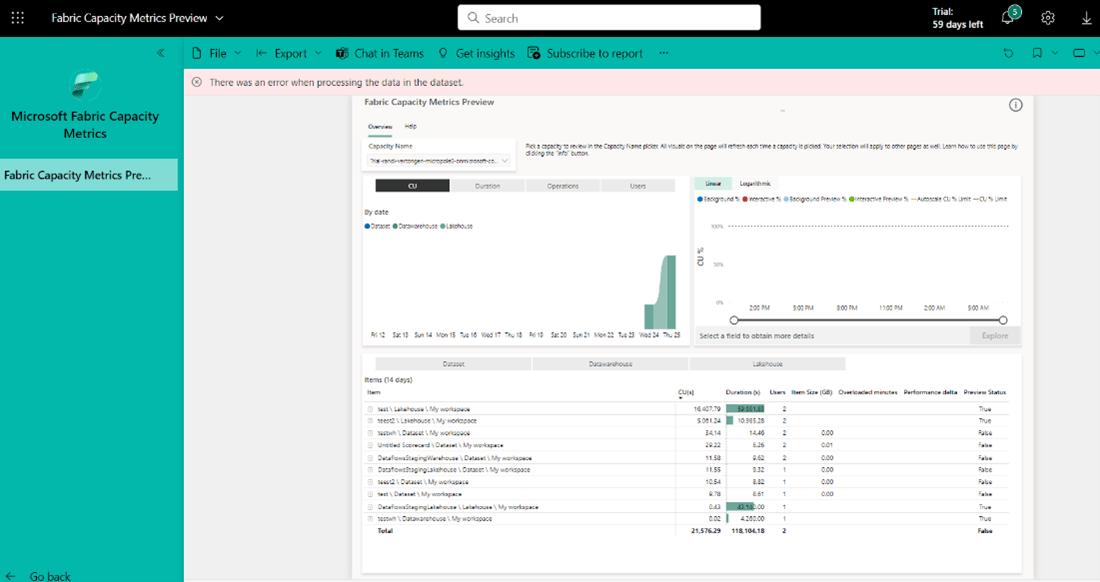
Task: Select the CU chart tab
Action: [412, 186]
